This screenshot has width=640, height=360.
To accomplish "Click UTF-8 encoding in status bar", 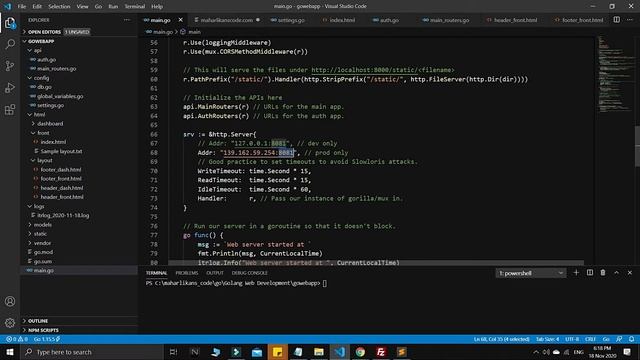I will 572,339.
